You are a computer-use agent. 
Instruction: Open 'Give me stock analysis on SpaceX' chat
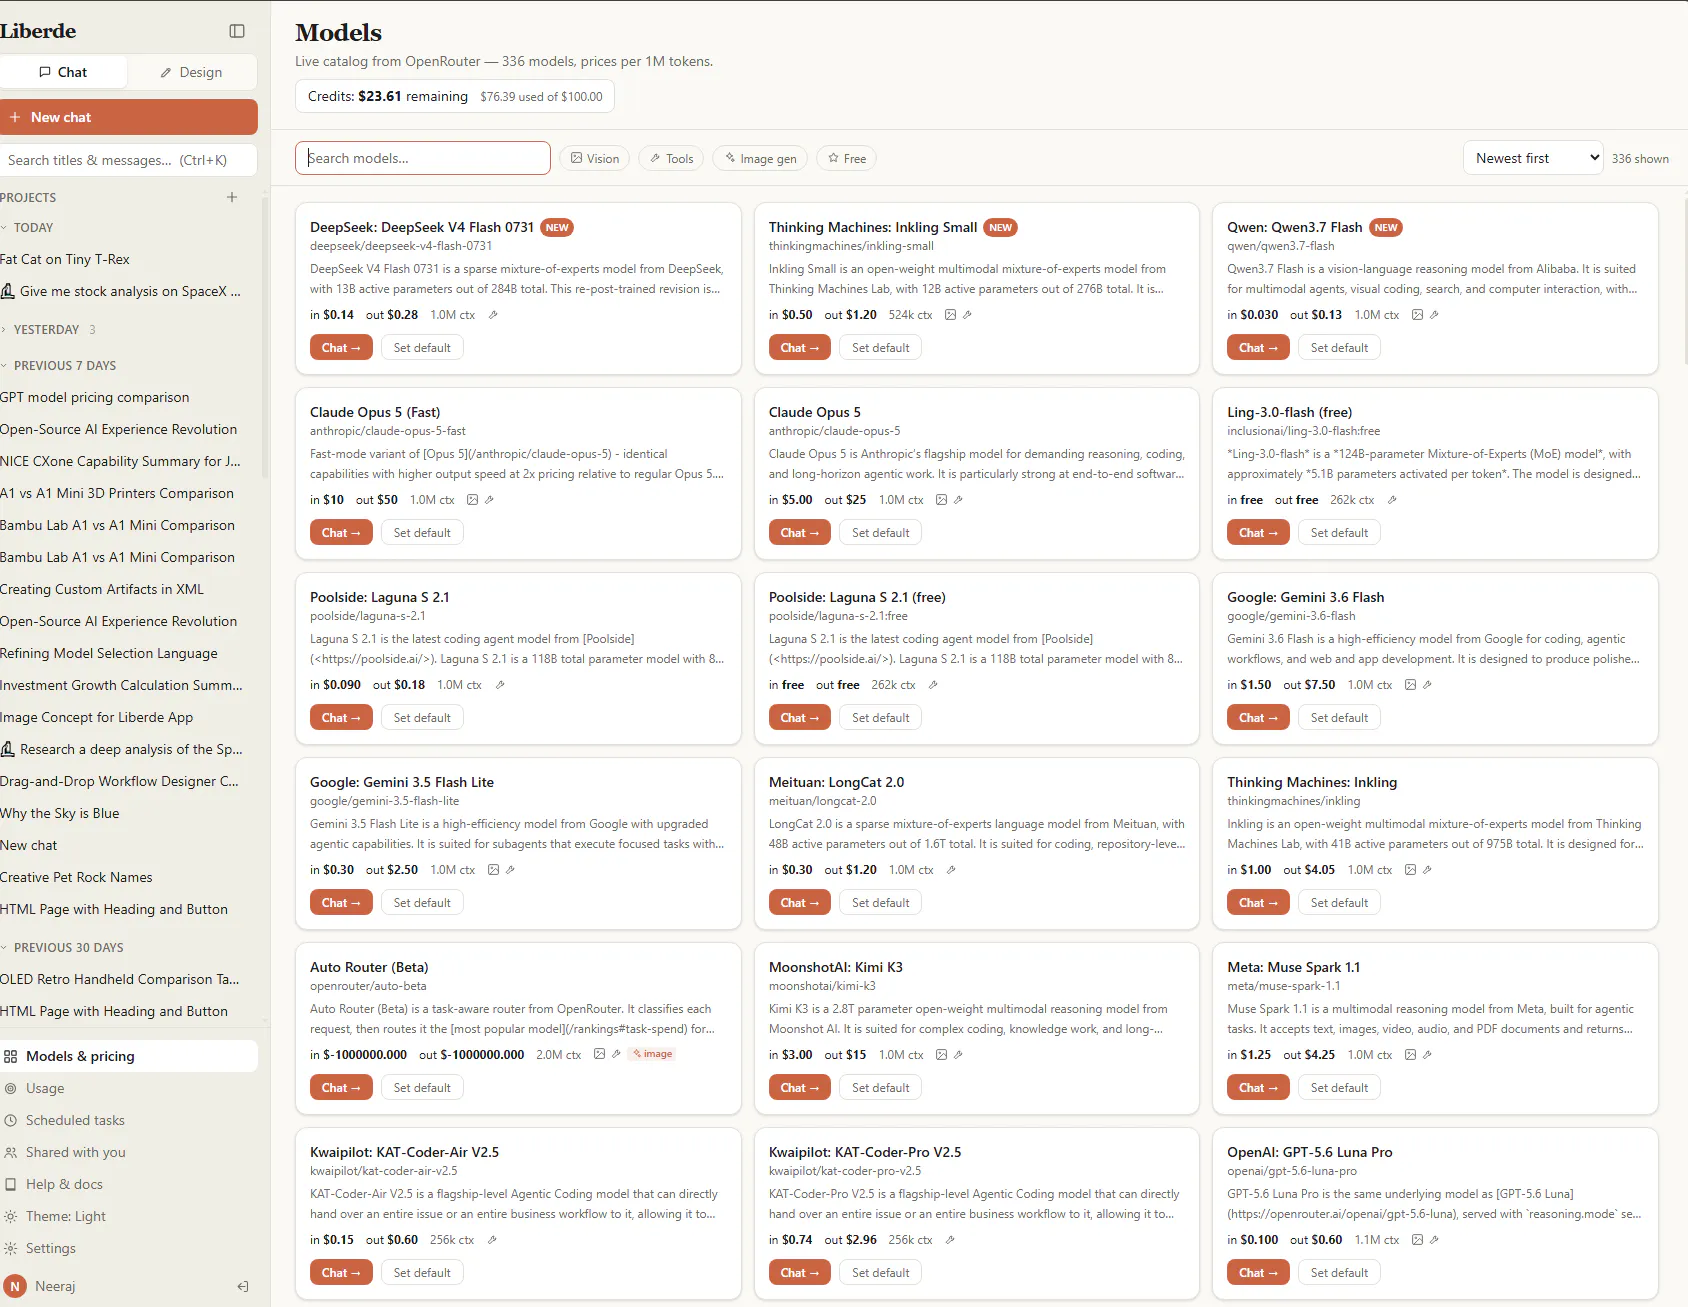point(128,291)
